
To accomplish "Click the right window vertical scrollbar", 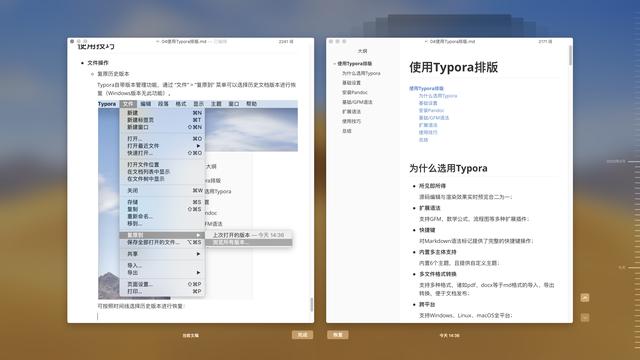I will pyautogui.click(x=570, y=55).
